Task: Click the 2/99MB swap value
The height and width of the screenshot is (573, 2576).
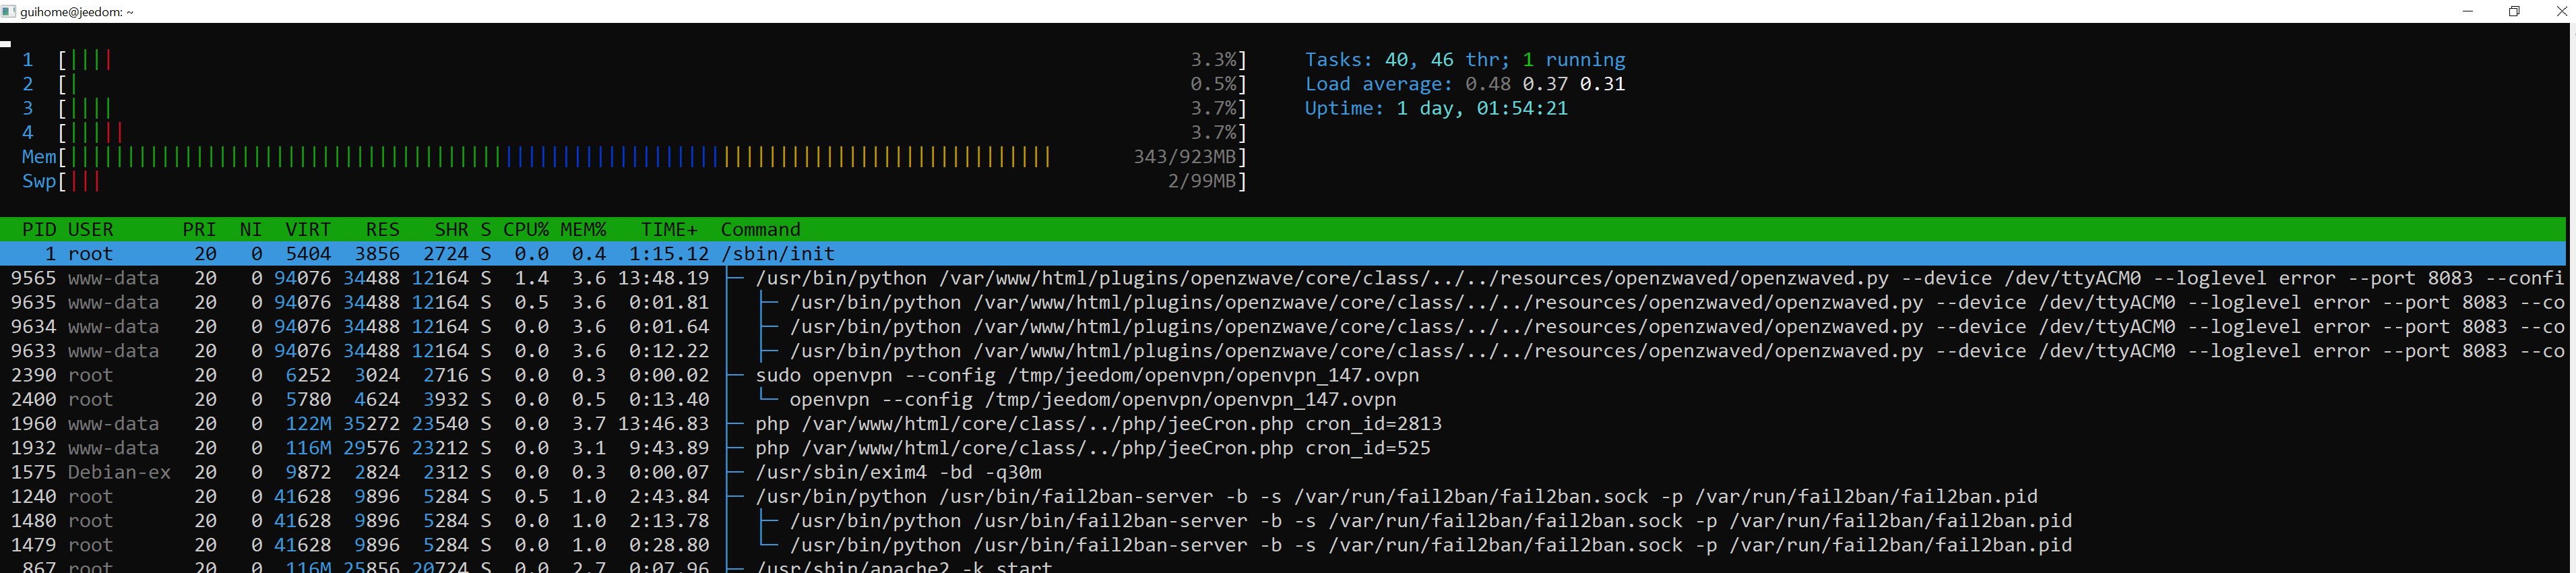Action: pyautogui.click(x=1202, y=181)
